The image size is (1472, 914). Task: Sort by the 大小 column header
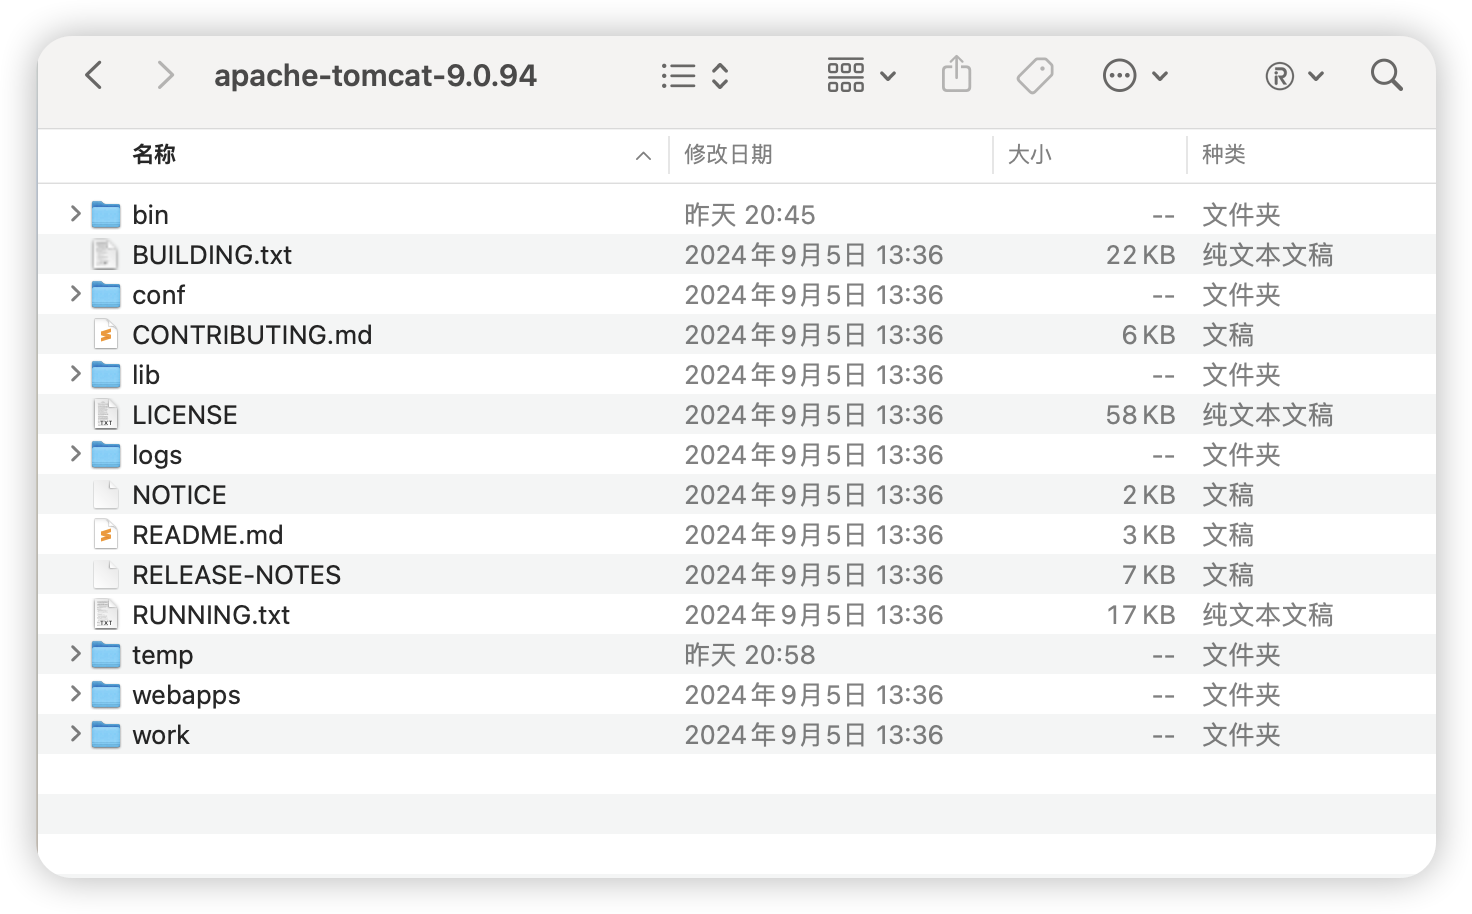coord(1030,154)
